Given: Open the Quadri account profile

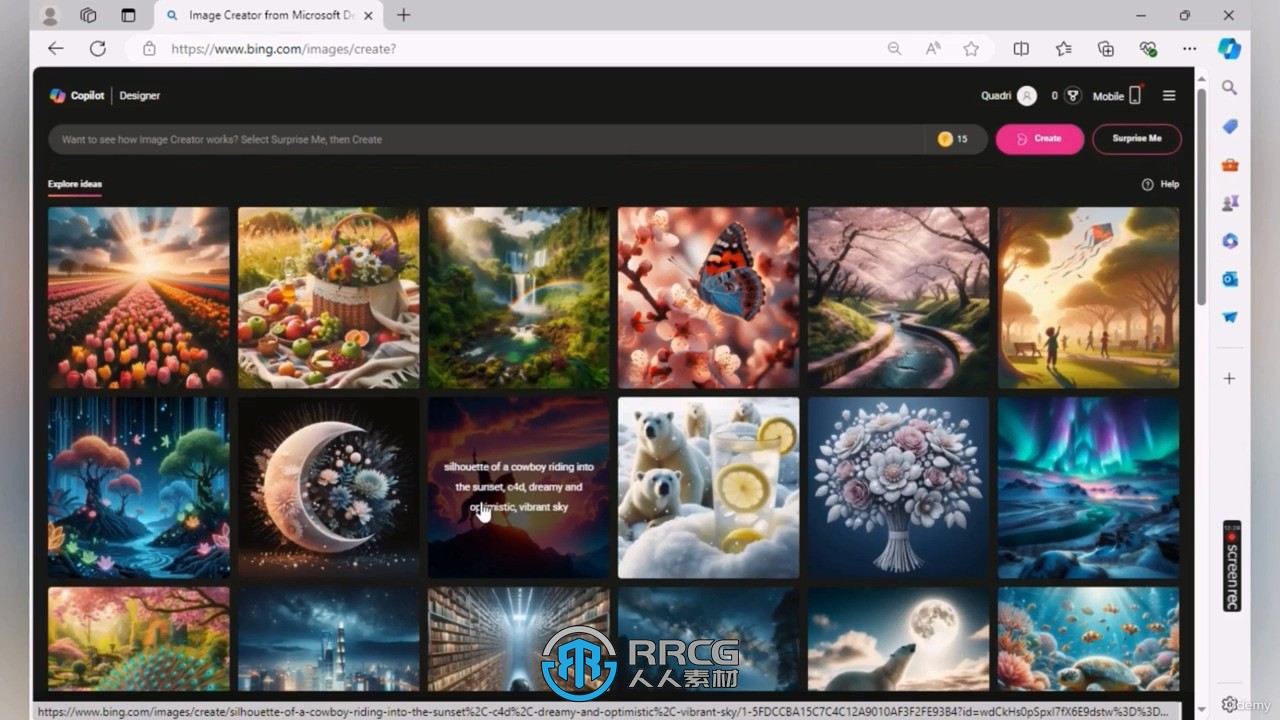Looking at the screenshot, I should (1008, 96).
